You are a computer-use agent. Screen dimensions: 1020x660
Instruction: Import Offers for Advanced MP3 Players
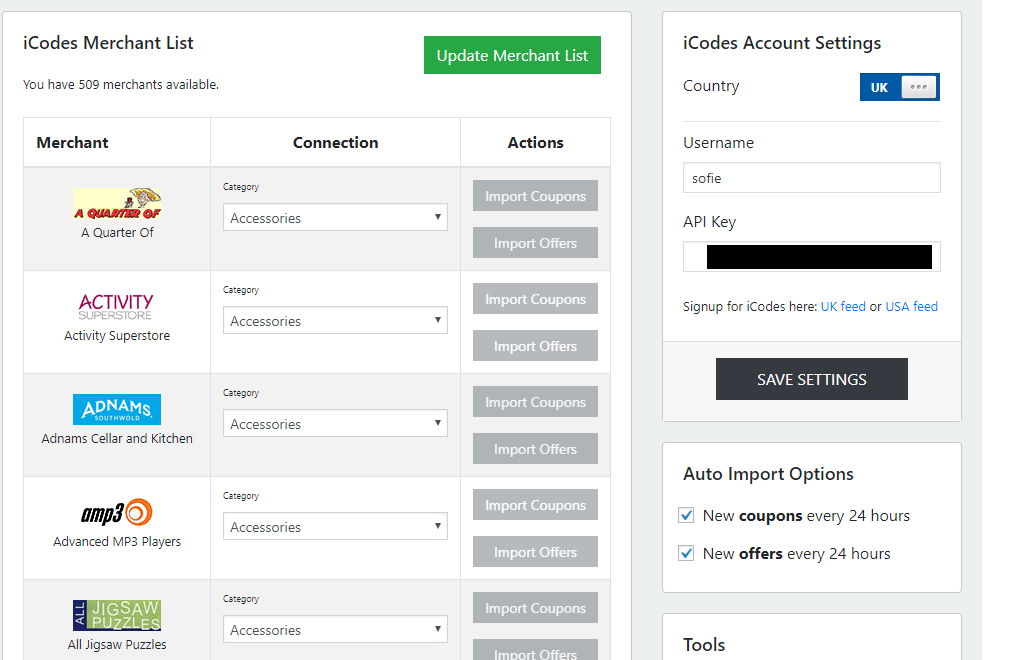tap(535, 551)
